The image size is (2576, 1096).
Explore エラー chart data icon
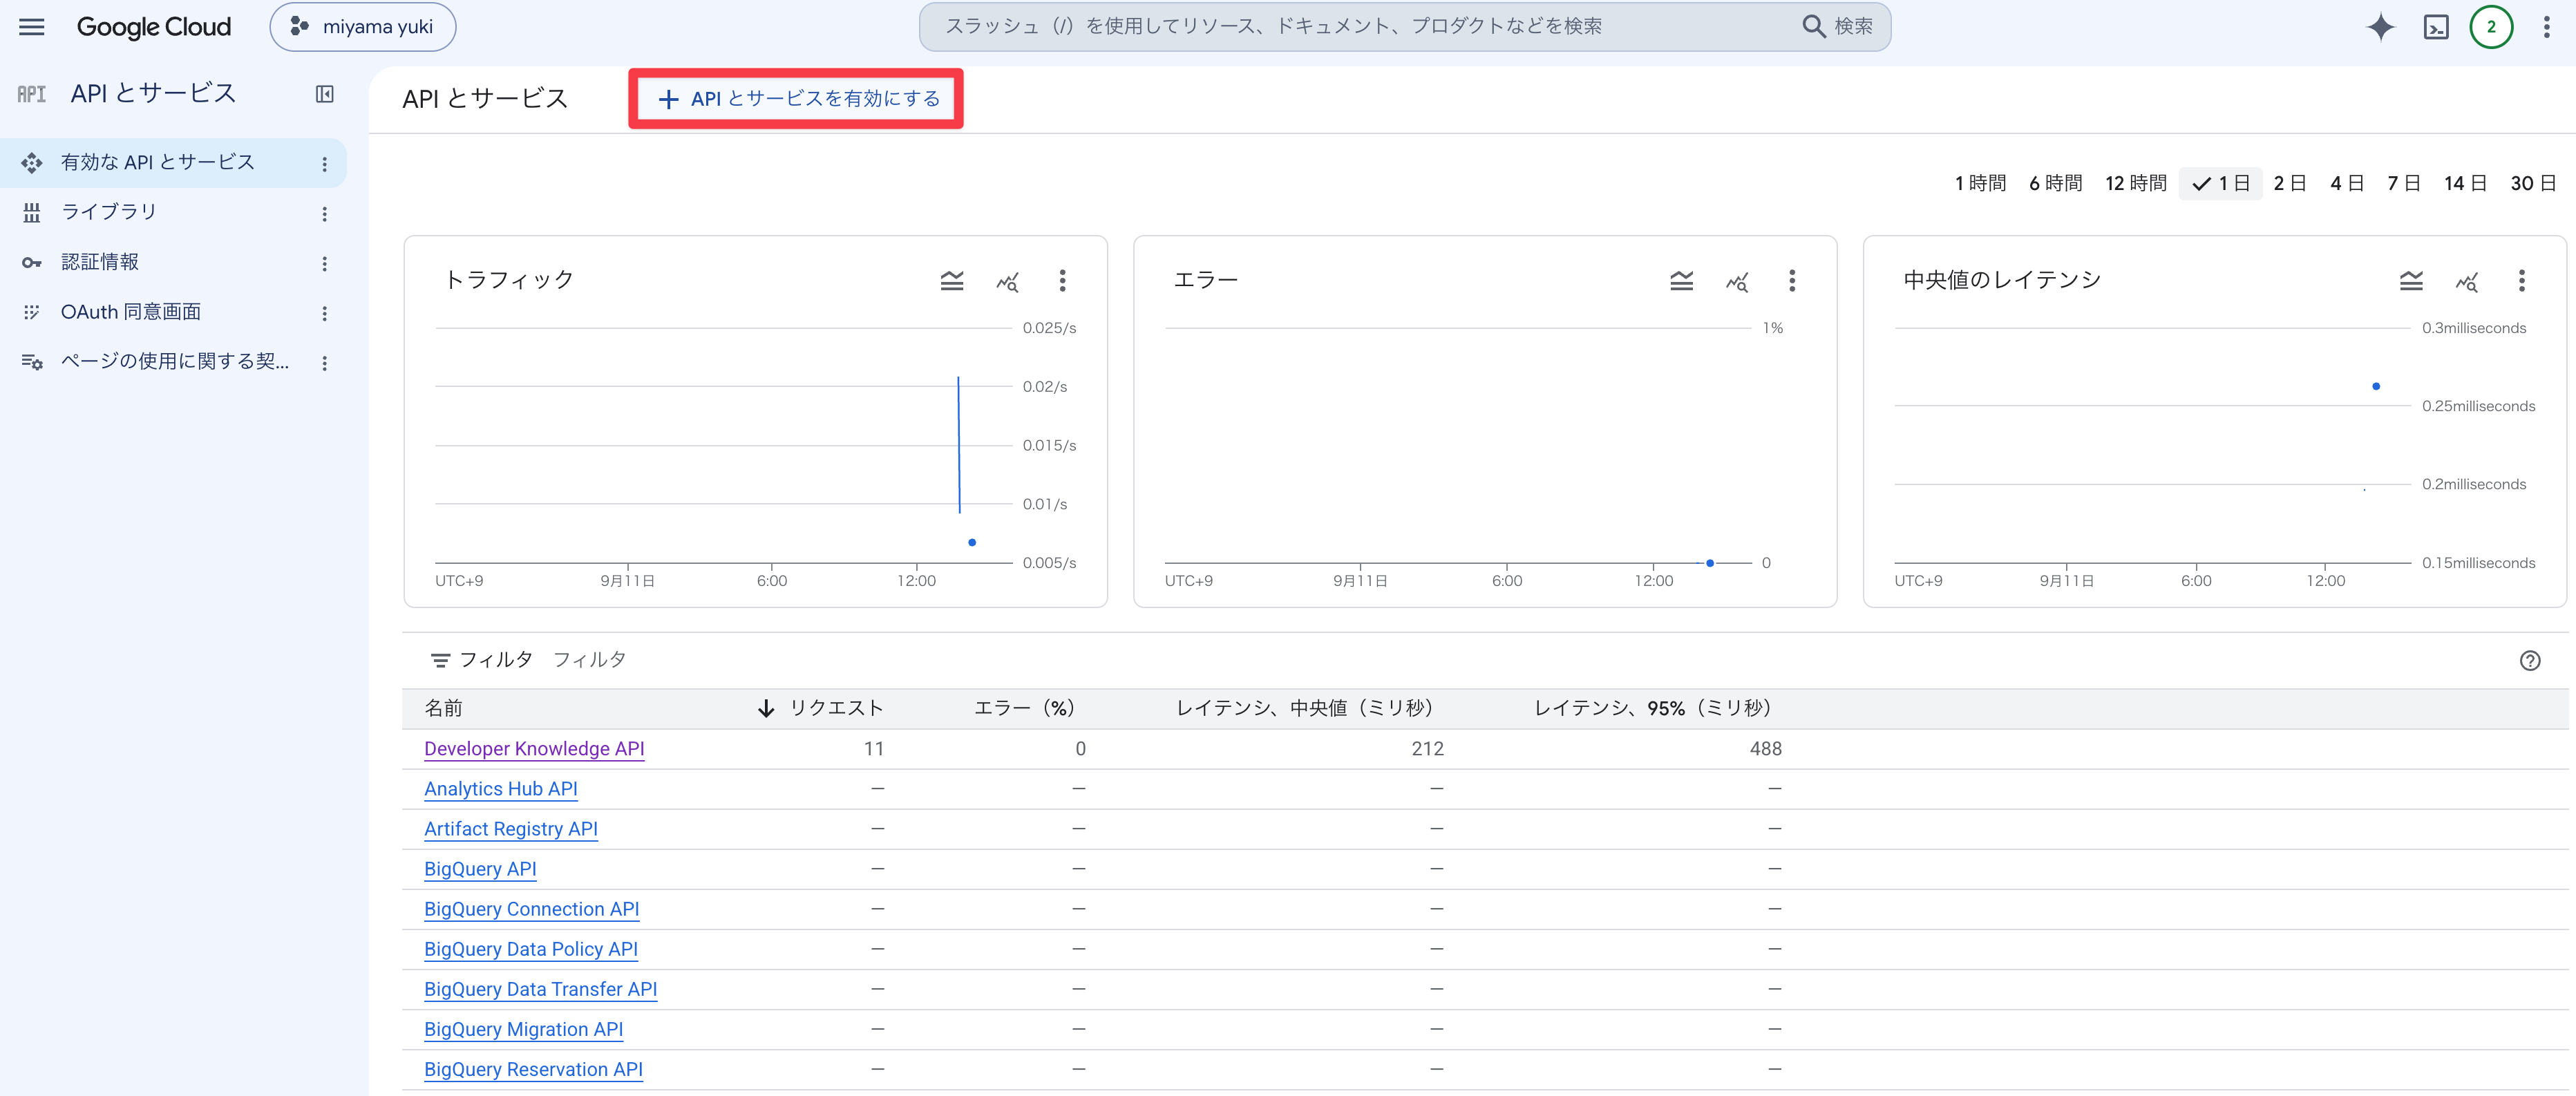pyautogui.click(x=1737, y=282)
